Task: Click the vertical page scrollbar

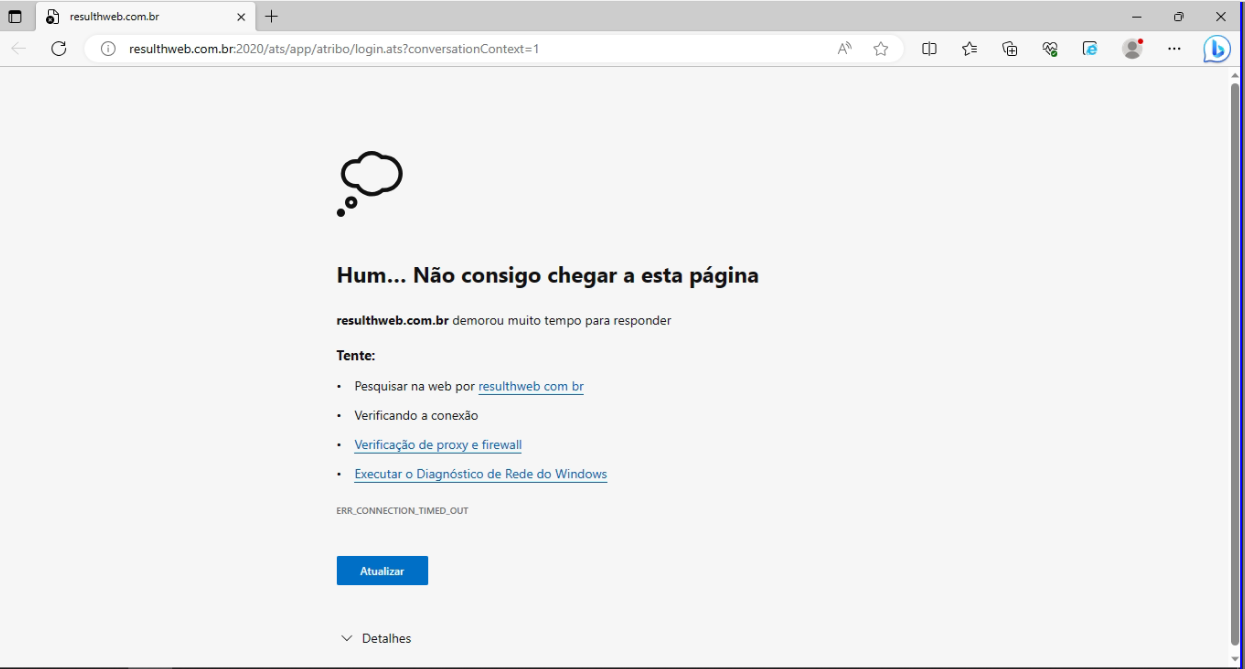Action: coord(1235,363)
